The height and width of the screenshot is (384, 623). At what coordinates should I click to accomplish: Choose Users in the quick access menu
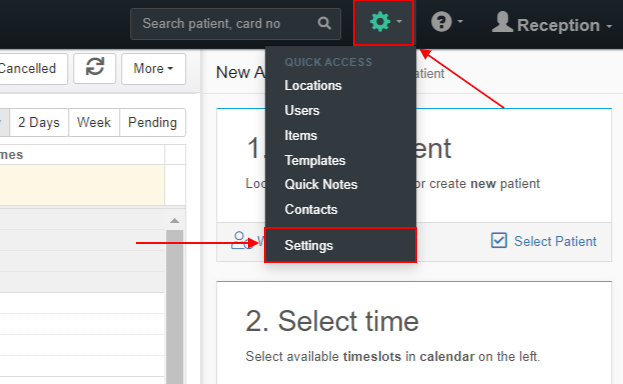(x=302, y=111)
